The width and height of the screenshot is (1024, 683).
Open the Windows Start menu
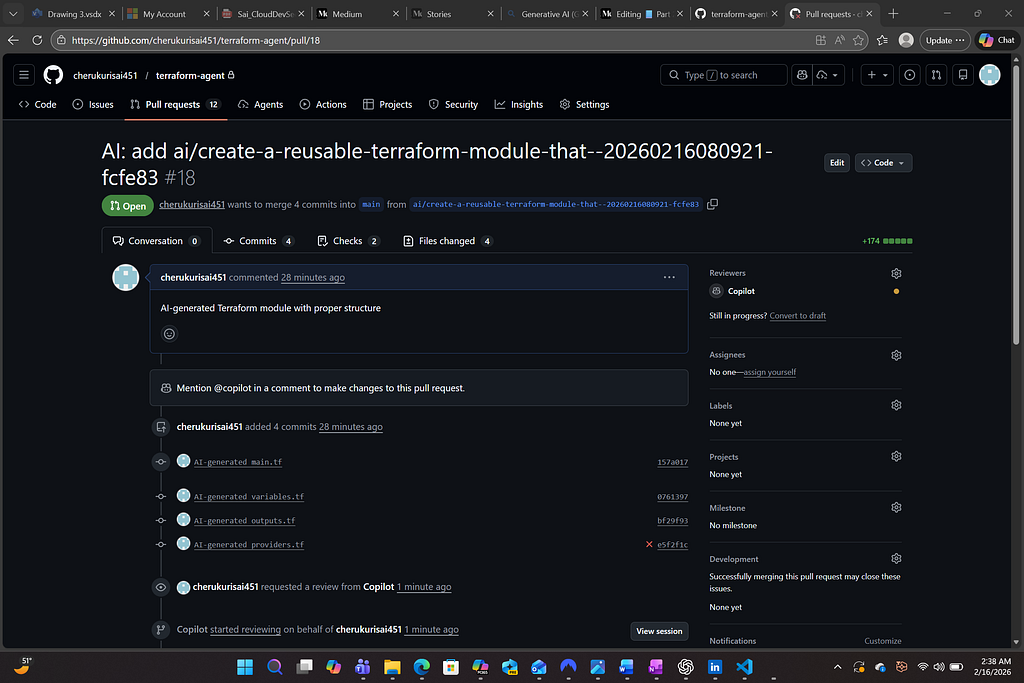tap(245, 667)
